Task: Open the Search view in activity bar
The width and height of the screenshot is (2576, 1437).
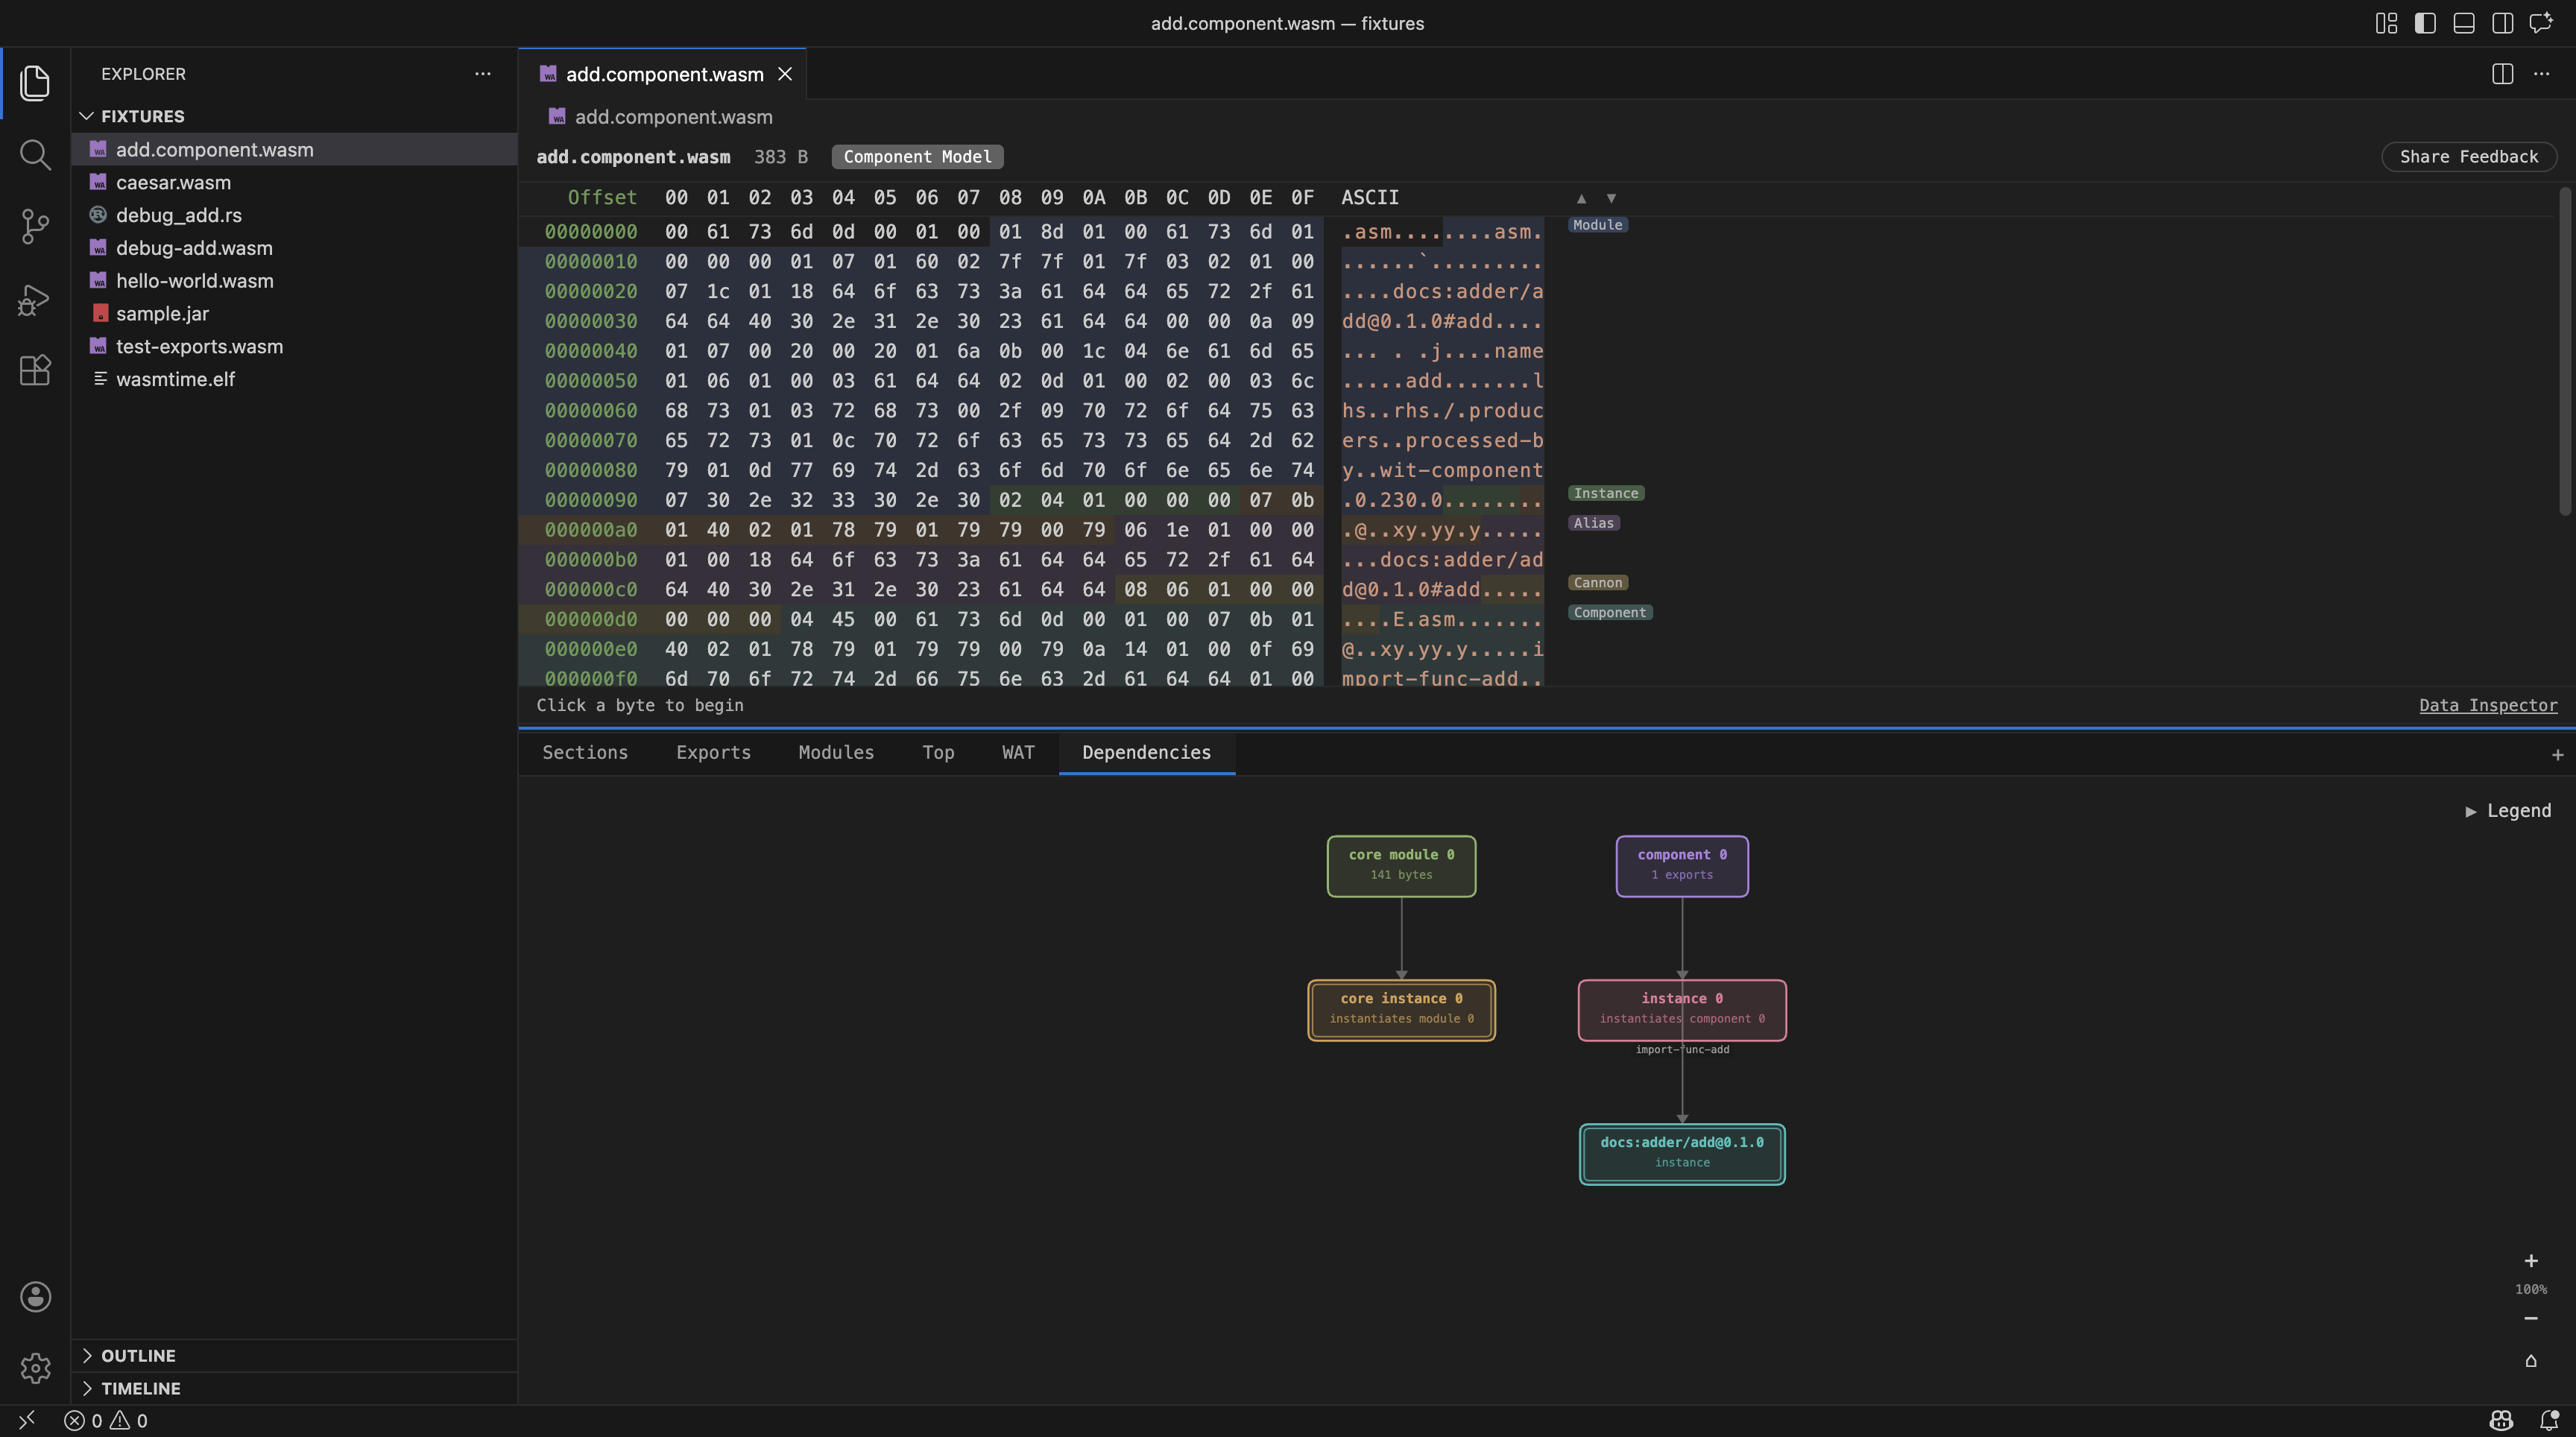Action: 35,154
